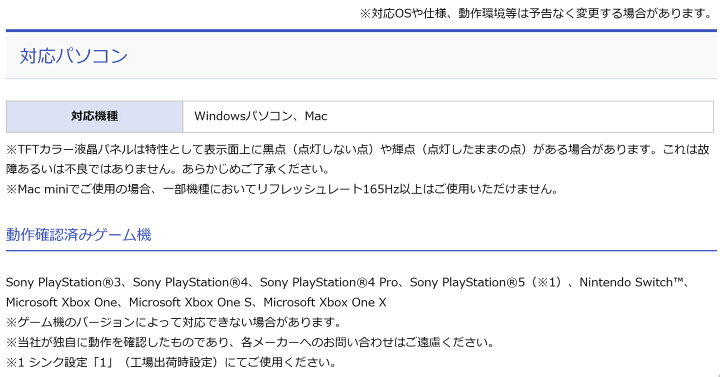The image size is (720, 377).
Task: Click the ※1 シンク設定 footnote
Action: pos(171,362)
